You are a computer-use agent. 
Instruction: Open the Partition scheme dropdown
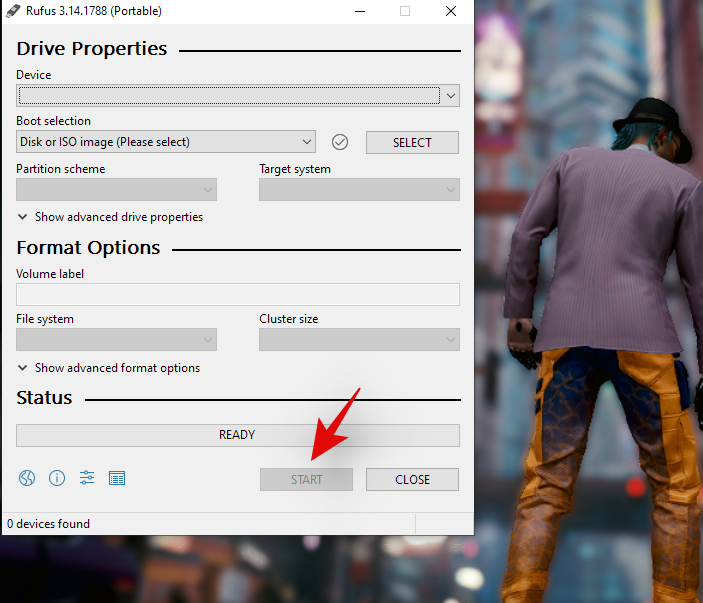pos(116,190)
